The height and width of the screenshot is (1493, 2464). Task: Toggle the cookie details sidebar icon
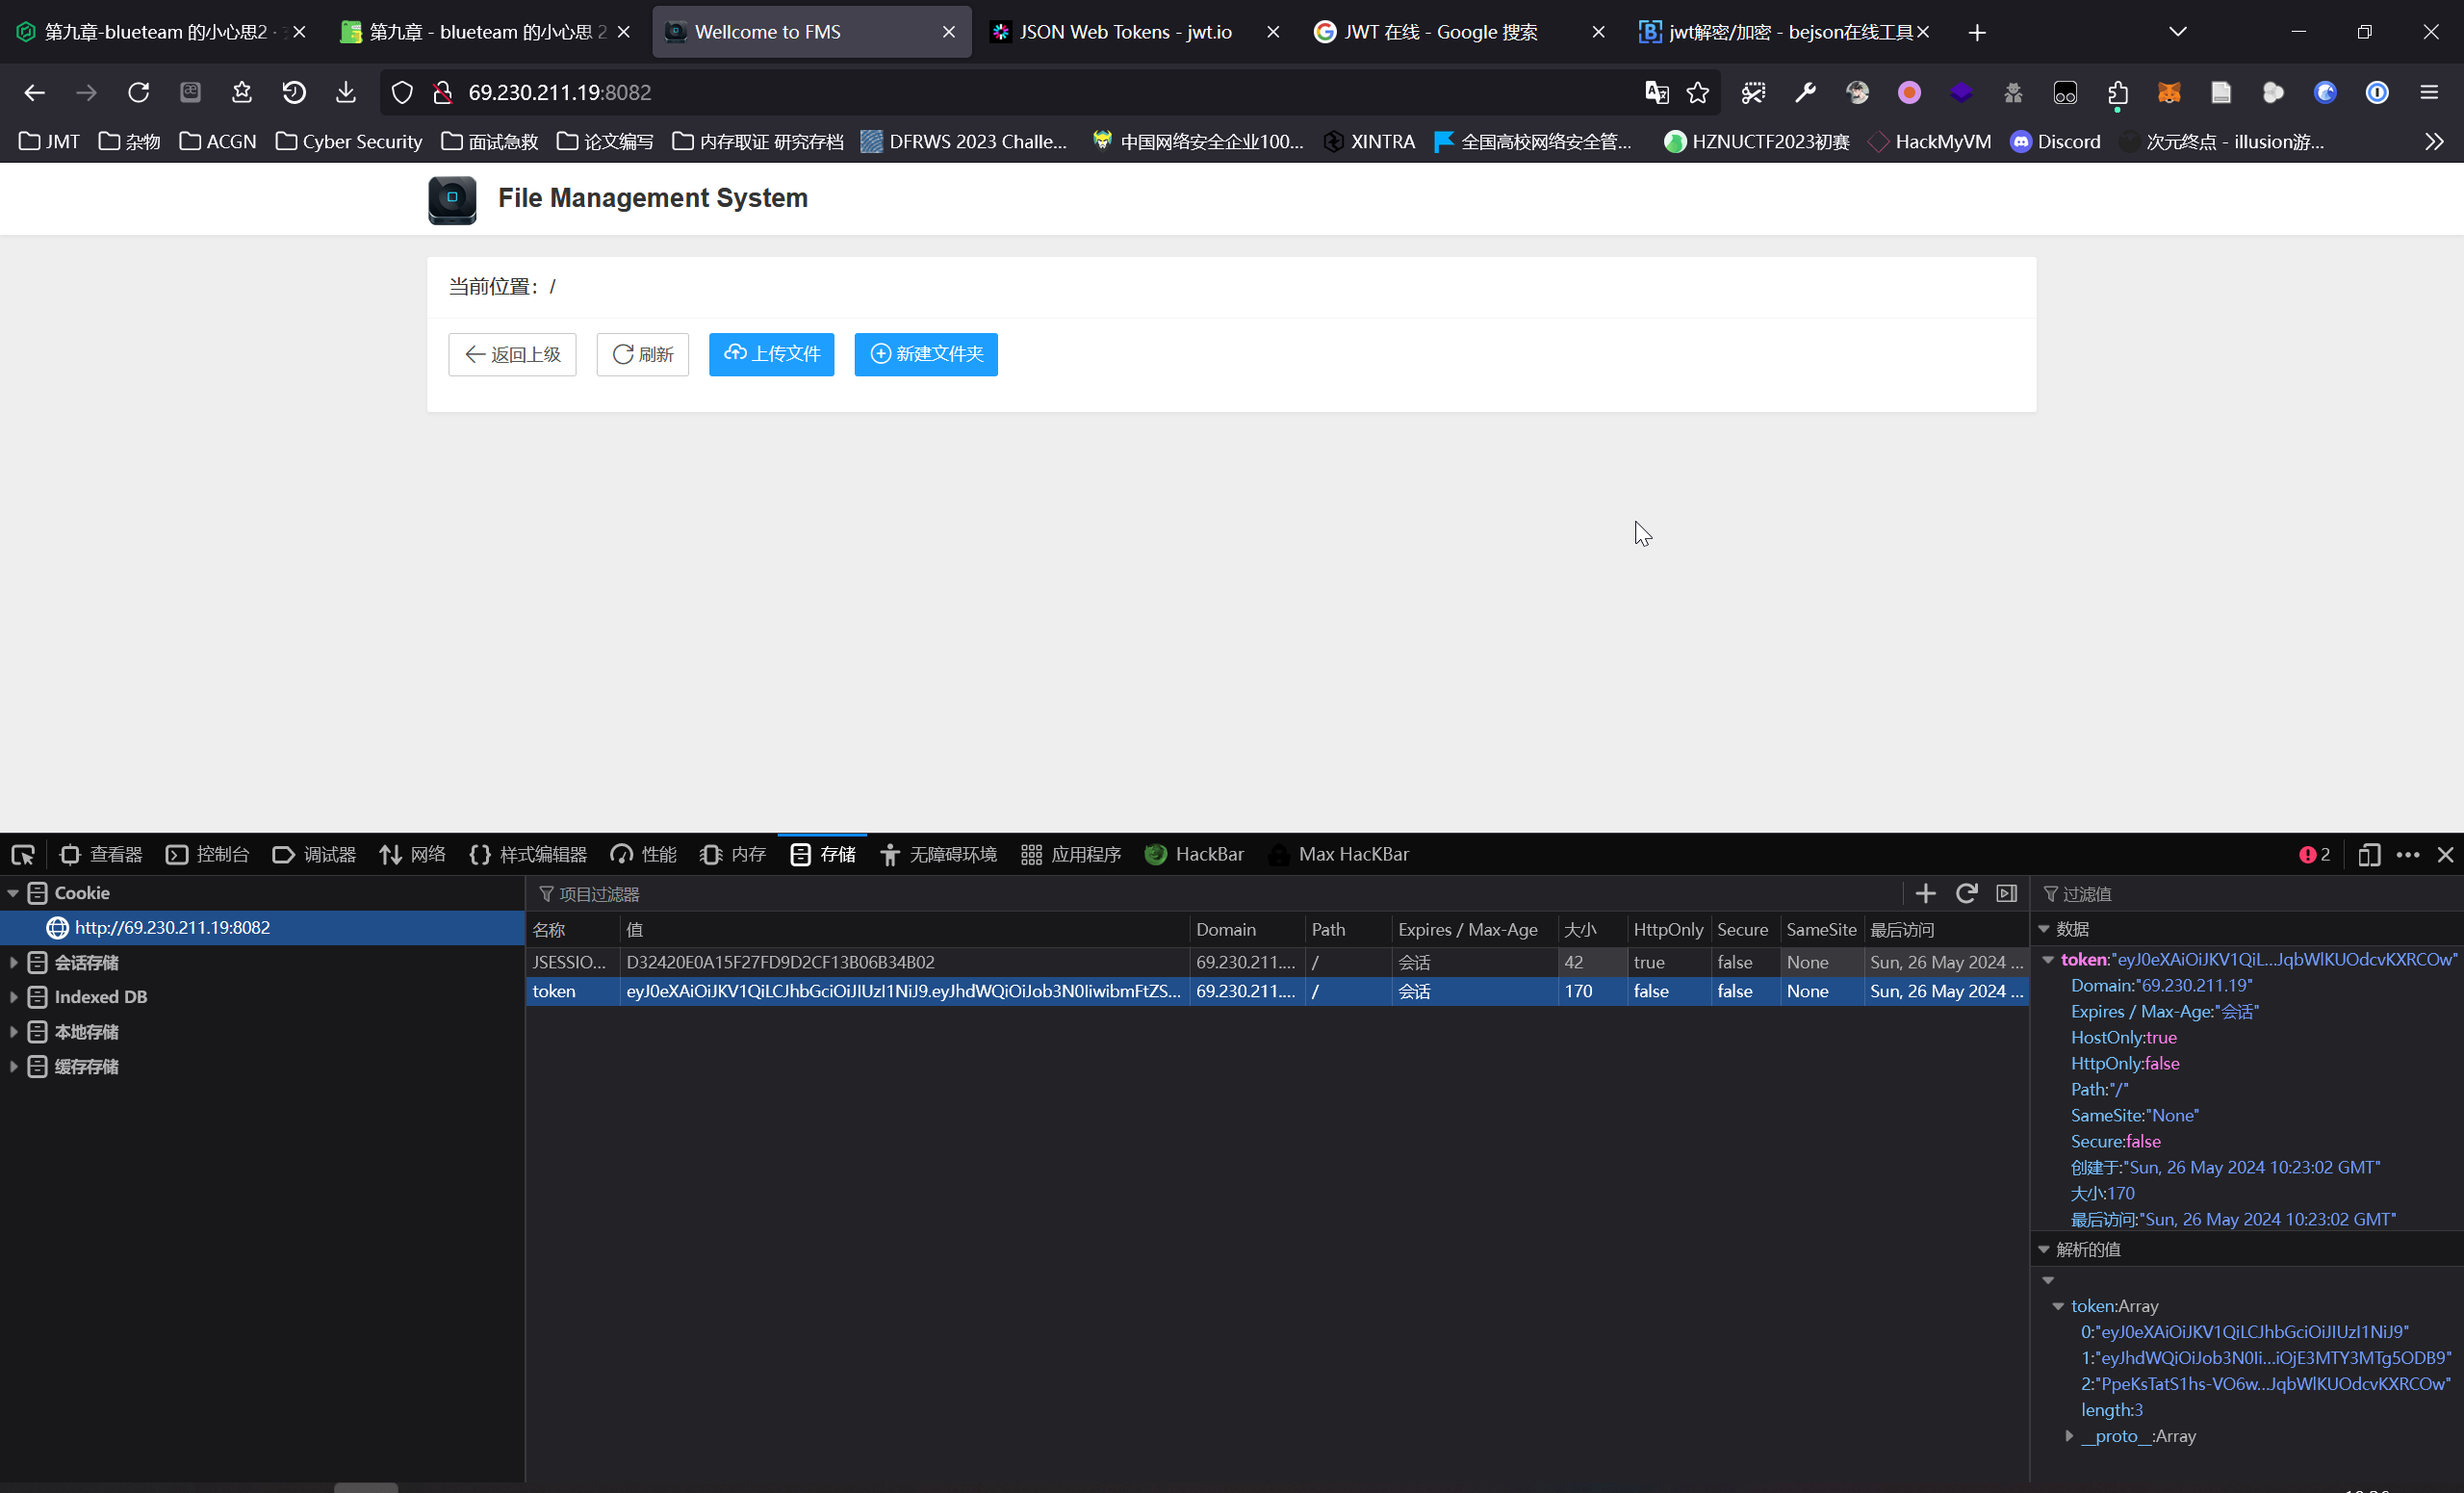pyautogui.click(x=2006, y=893)
